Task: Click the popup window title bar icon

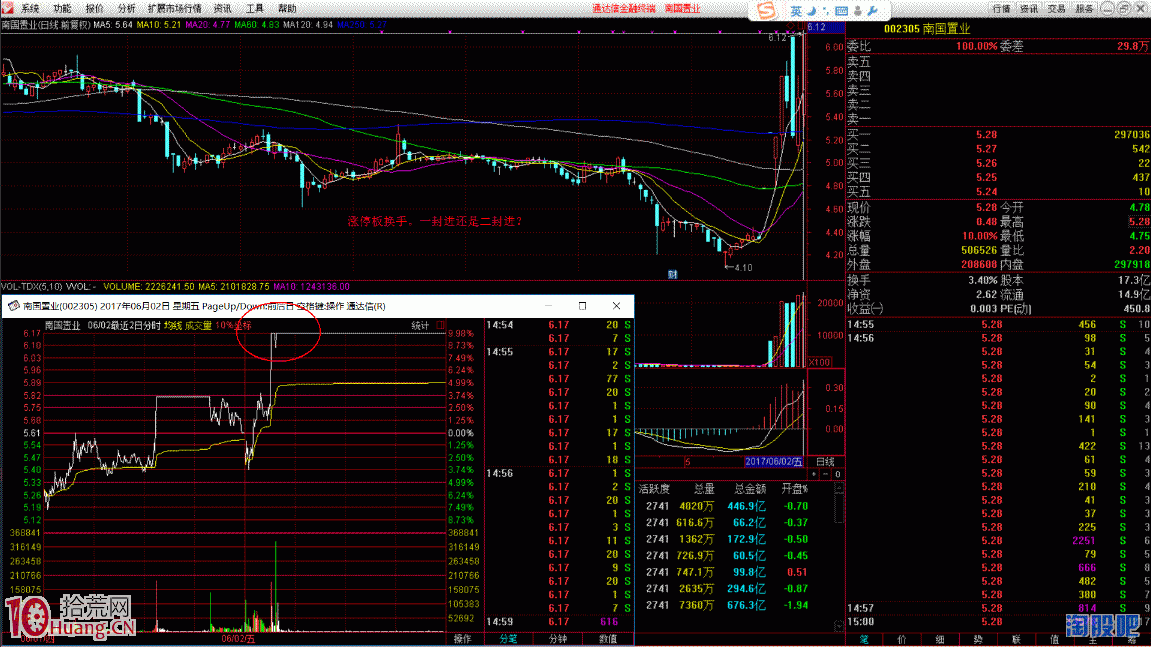Action: click(12, 306)
